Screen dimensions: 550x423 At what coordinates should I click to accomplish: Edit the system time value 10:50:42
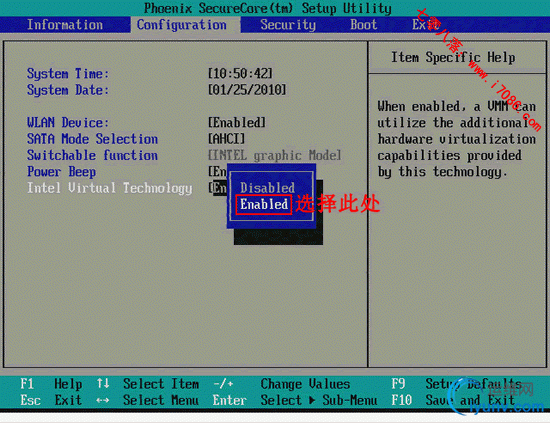pos(240,74)
